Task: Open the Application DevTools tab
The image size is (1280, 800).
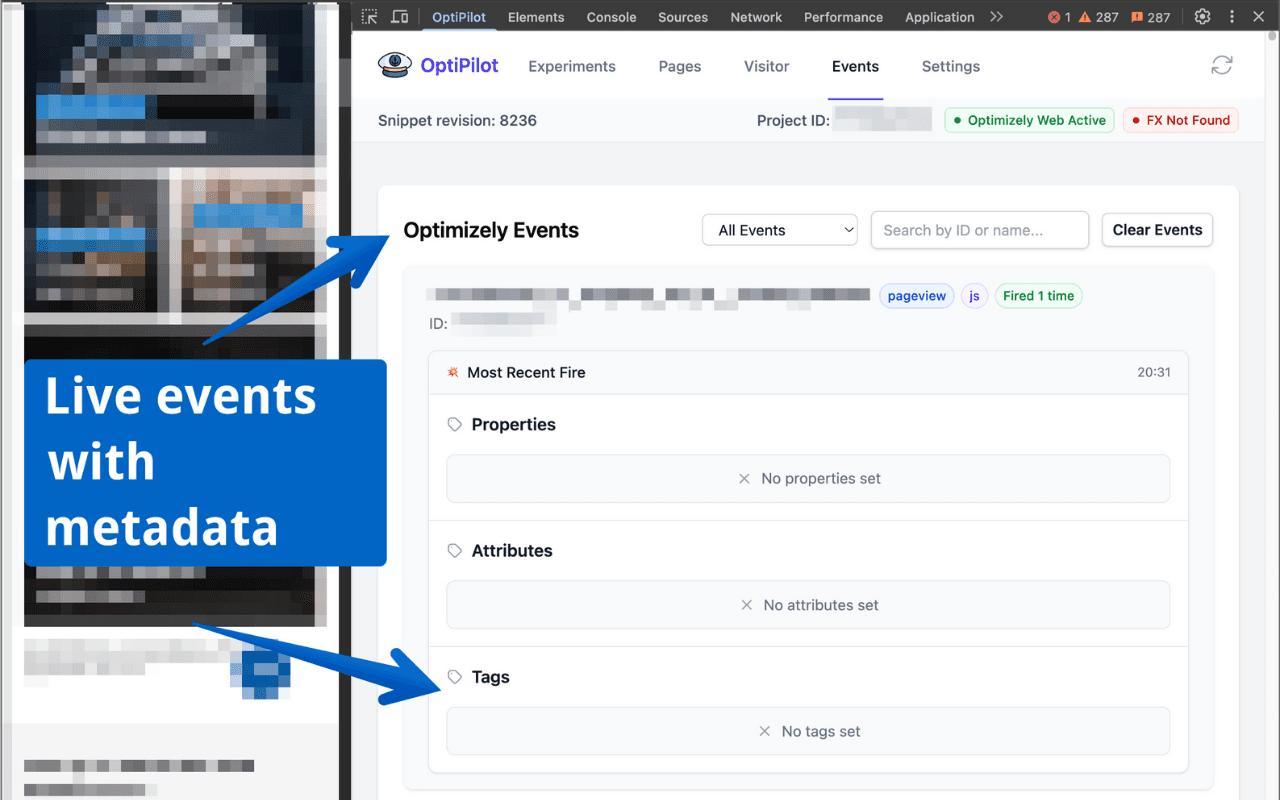Action: coord(939,17)
